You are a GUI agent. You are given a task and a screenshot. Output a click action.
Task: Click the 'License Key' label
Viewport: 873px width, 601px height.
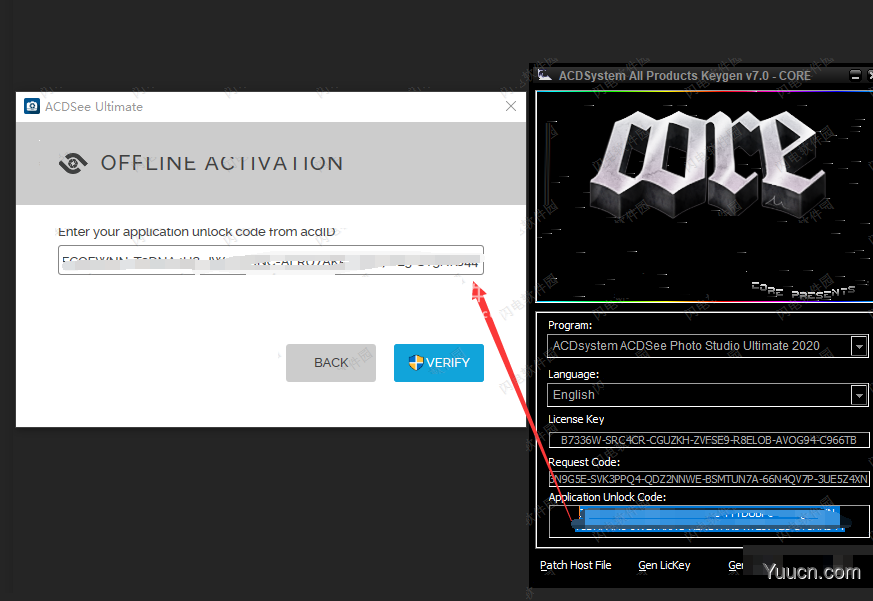point(576,419)
